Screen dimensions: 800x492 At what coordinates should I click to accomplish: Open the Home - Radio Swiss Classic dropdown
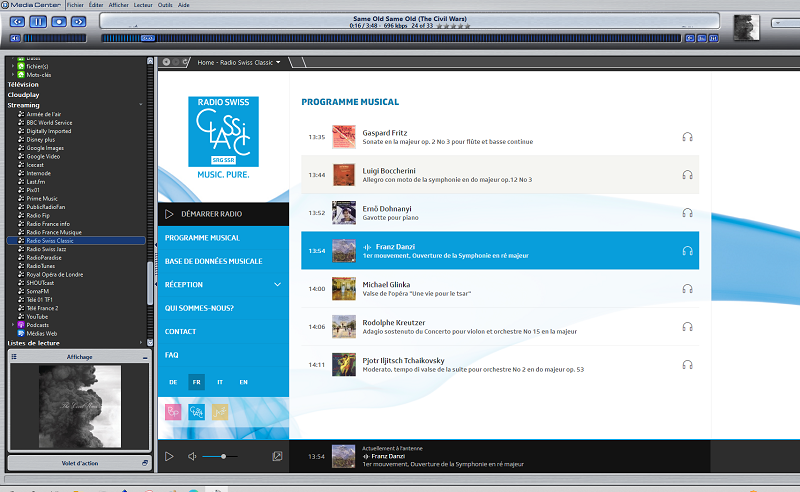[278, 62]
